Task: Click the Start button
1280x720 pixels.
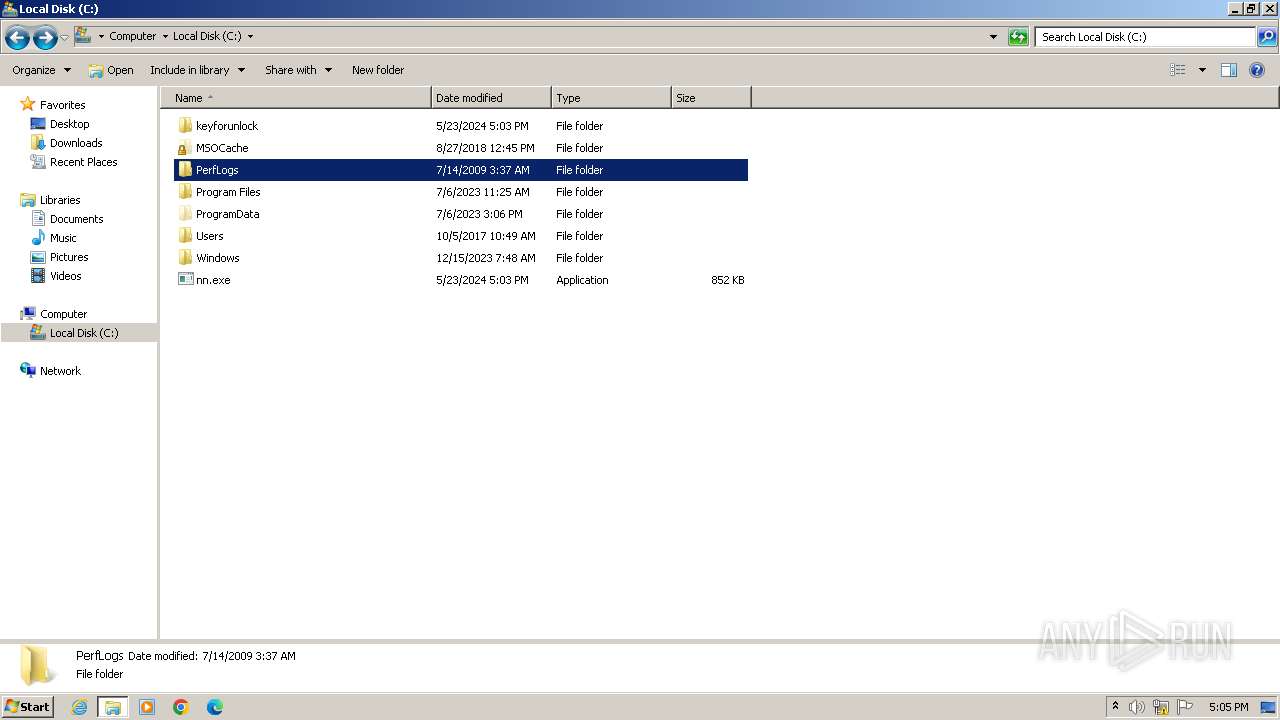Action: 27,706
